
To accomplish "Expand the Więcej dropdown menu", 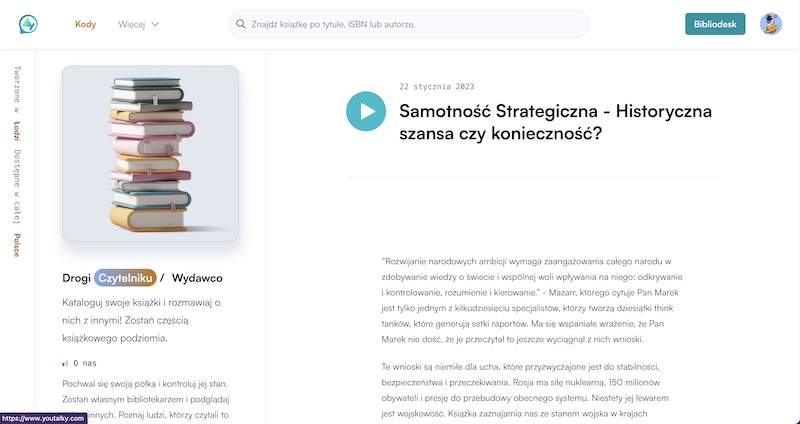I will (x=138, y=24).
